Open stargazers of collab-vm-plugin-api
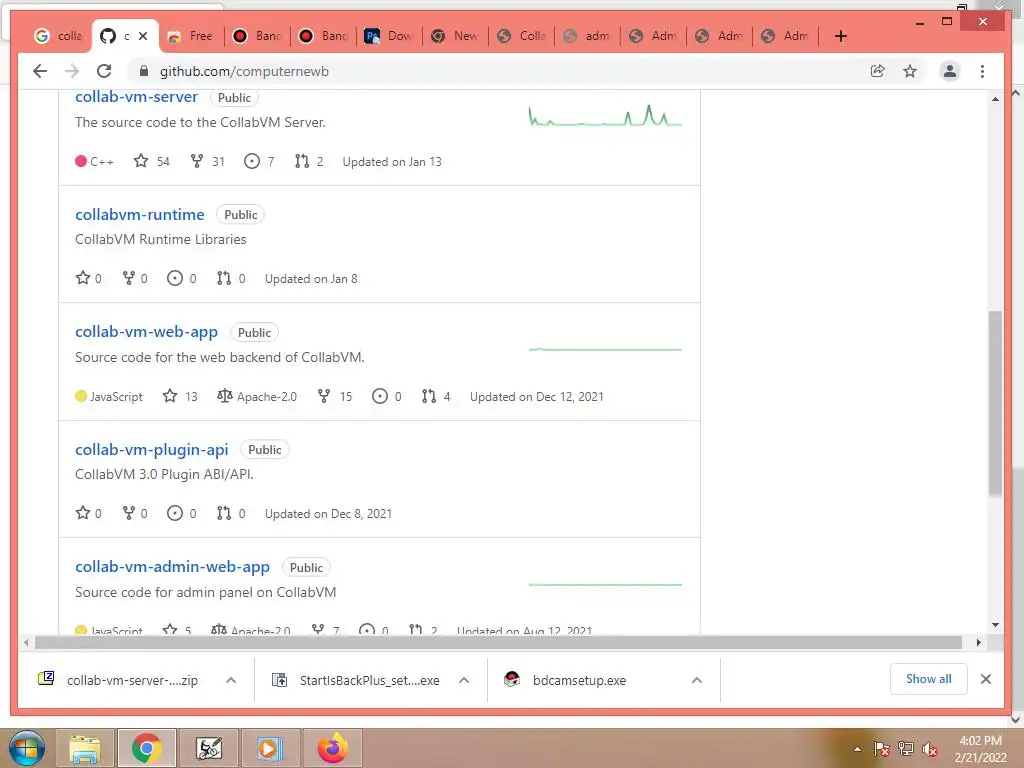The width and height of the screenshot is (1024, 768). coord(89,513)
